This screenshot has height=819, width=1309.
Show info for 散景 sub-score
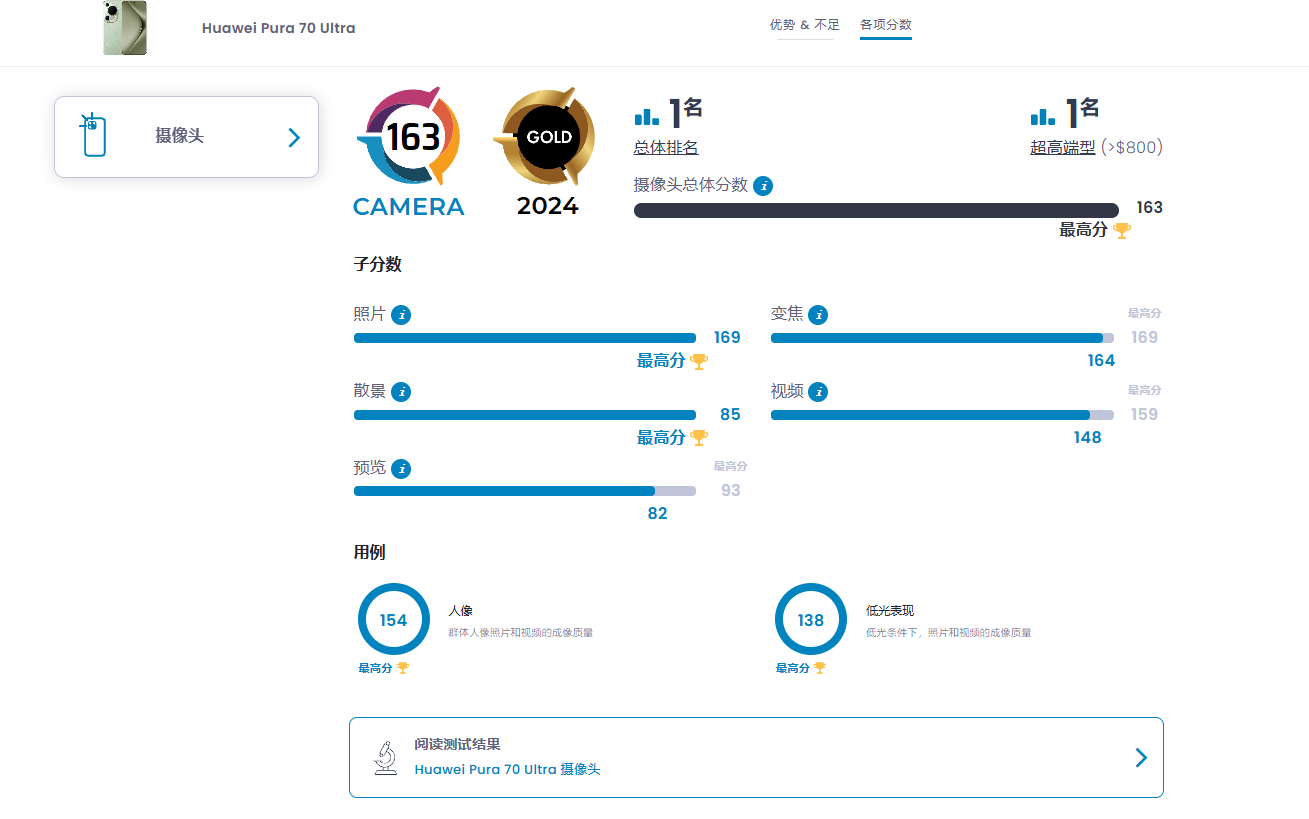(401, 392)
